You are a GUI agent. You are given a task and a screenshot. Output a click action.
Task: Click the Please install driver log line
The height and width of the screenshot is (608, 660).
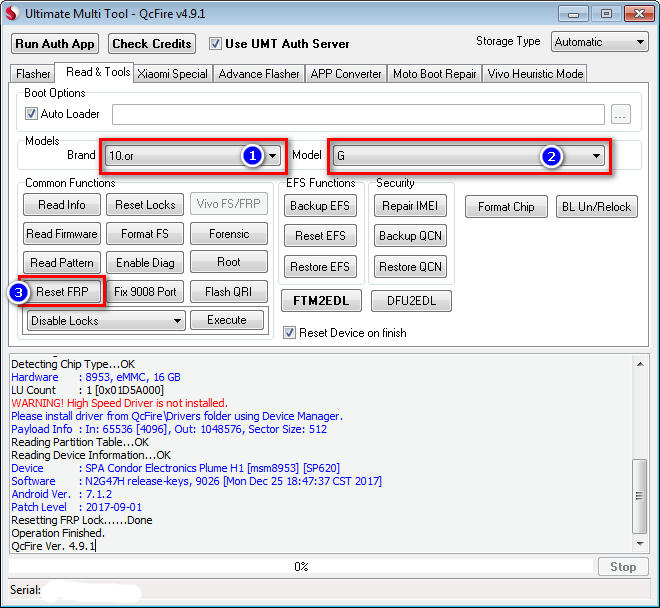tap(177, 416)
